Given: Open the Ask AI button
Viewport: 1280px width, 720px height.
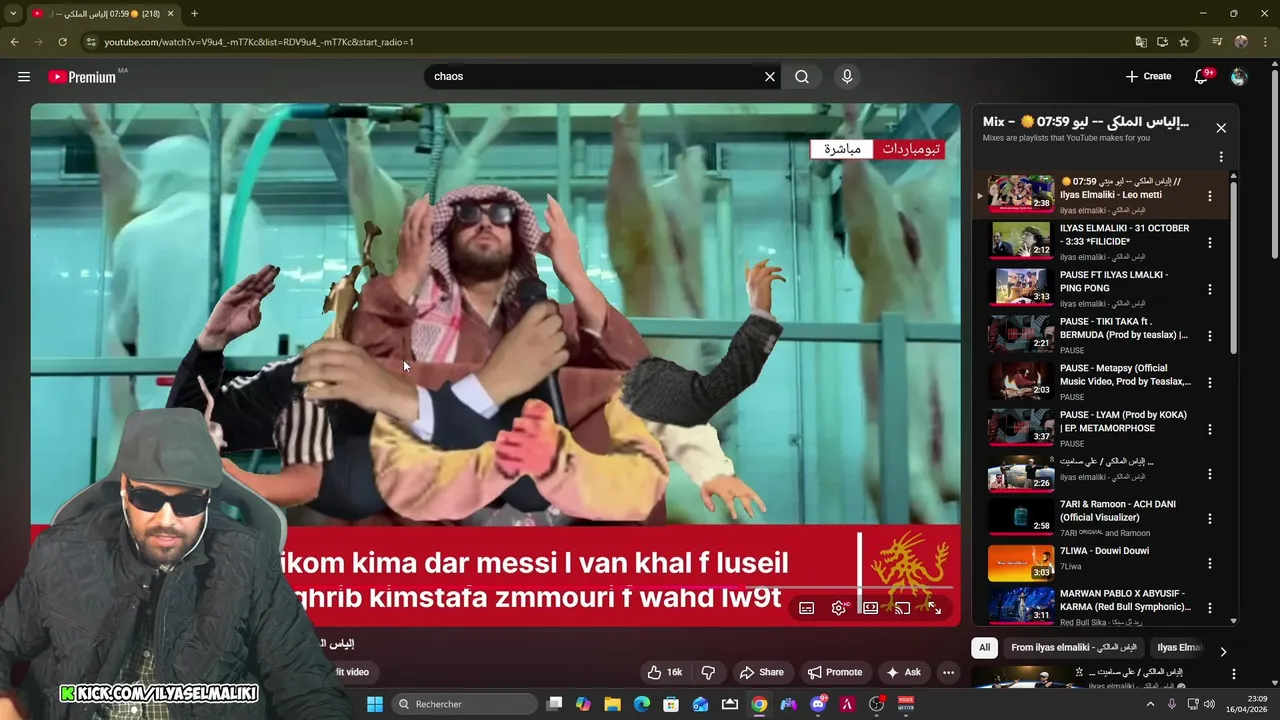Looking at the screenshot, I should (x=903, y=672).
